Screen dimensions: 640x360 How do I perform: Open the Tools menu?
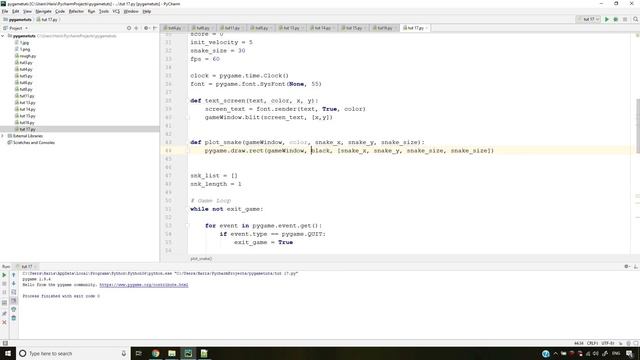pos(104,11)
